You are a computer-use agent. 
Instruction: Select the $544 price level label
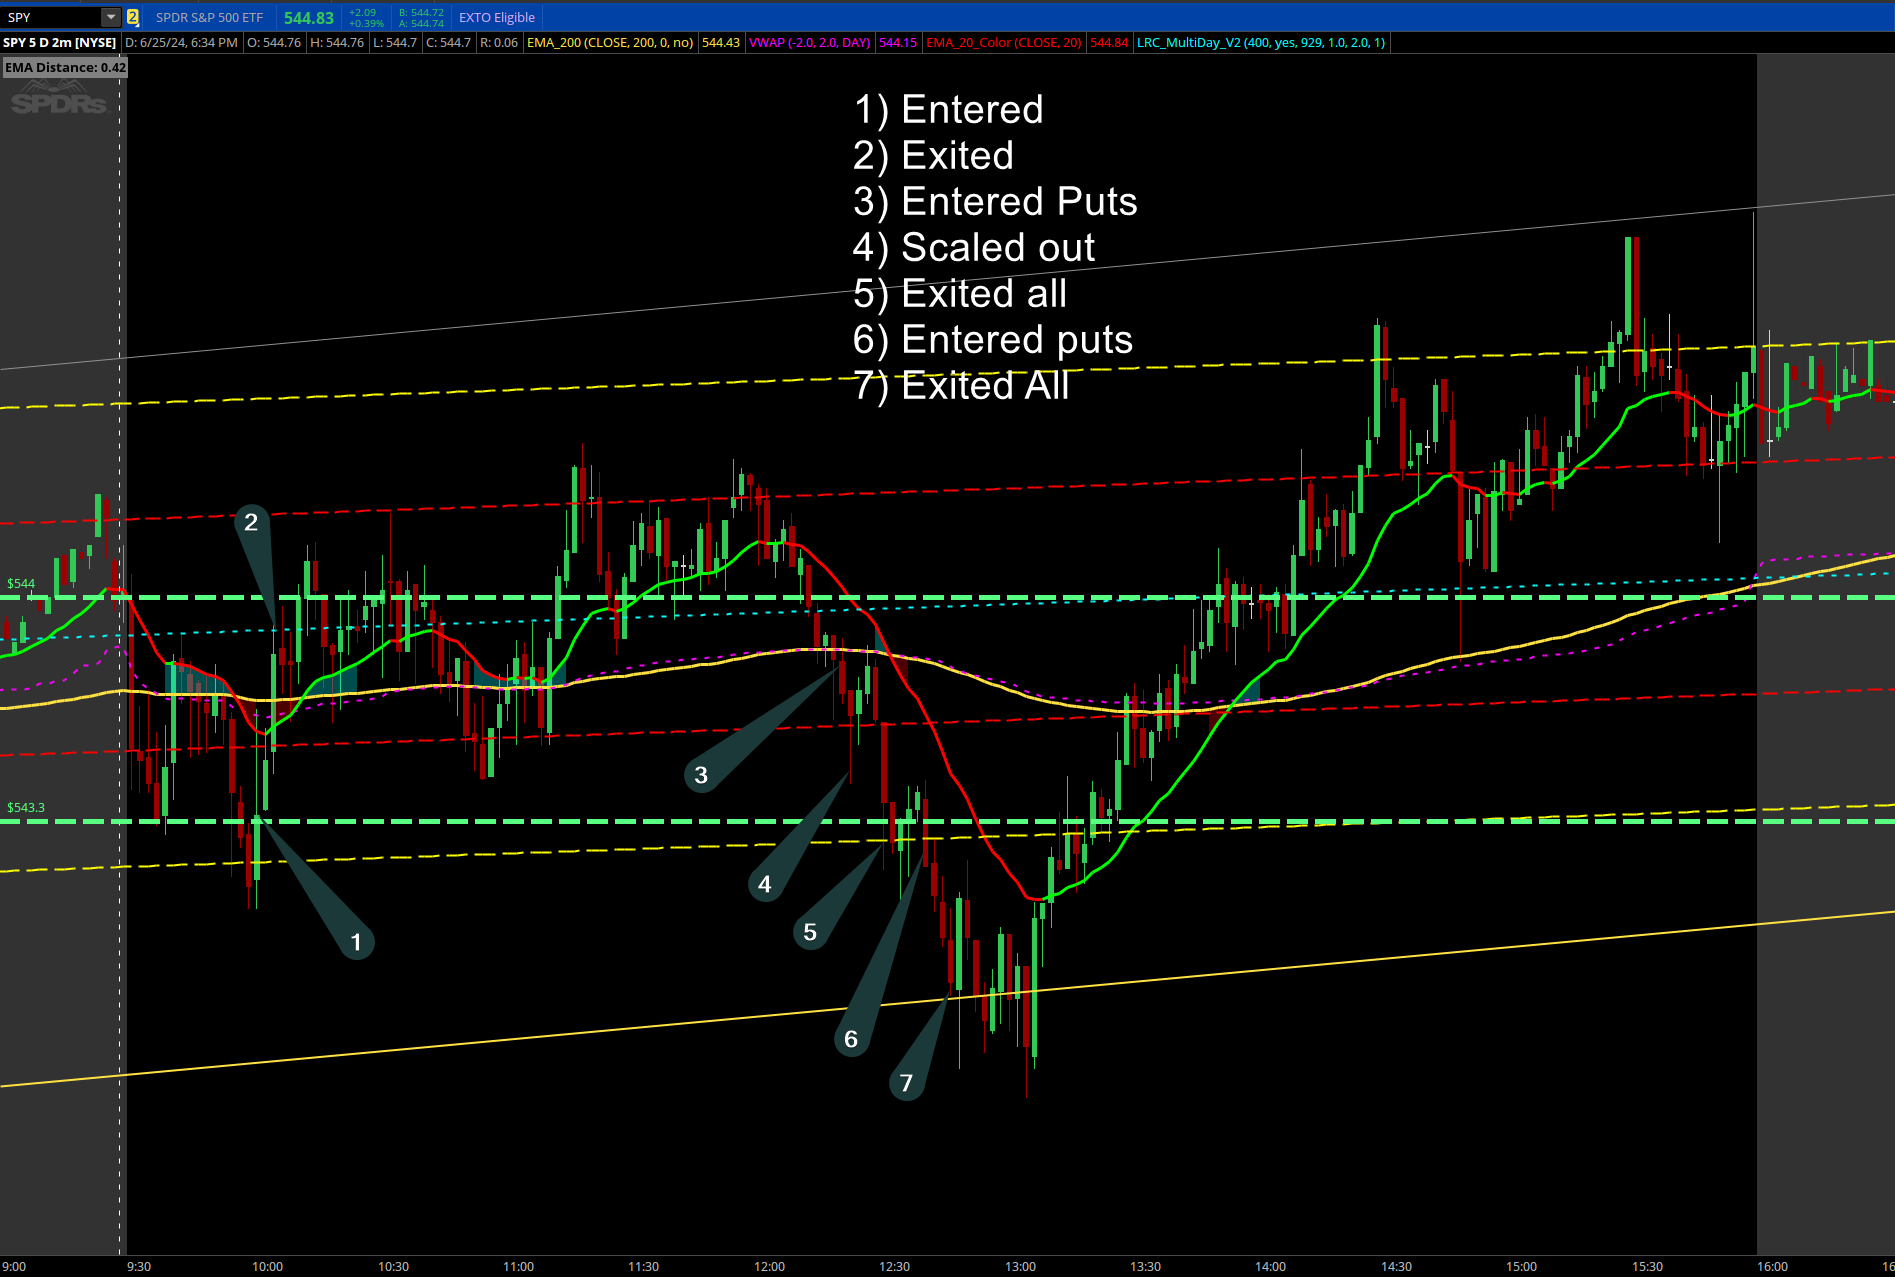[x=21, y=583]
